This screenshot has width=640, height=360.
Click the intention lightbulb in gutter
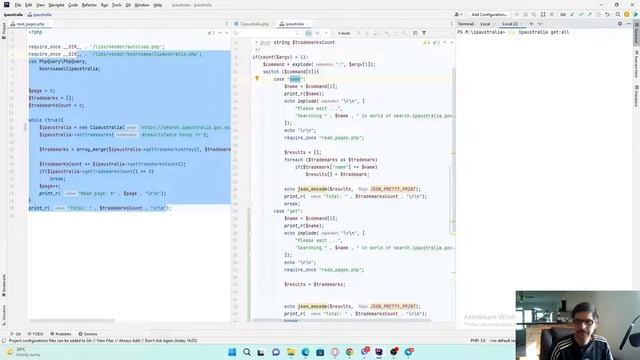click(x=257, y=78)
